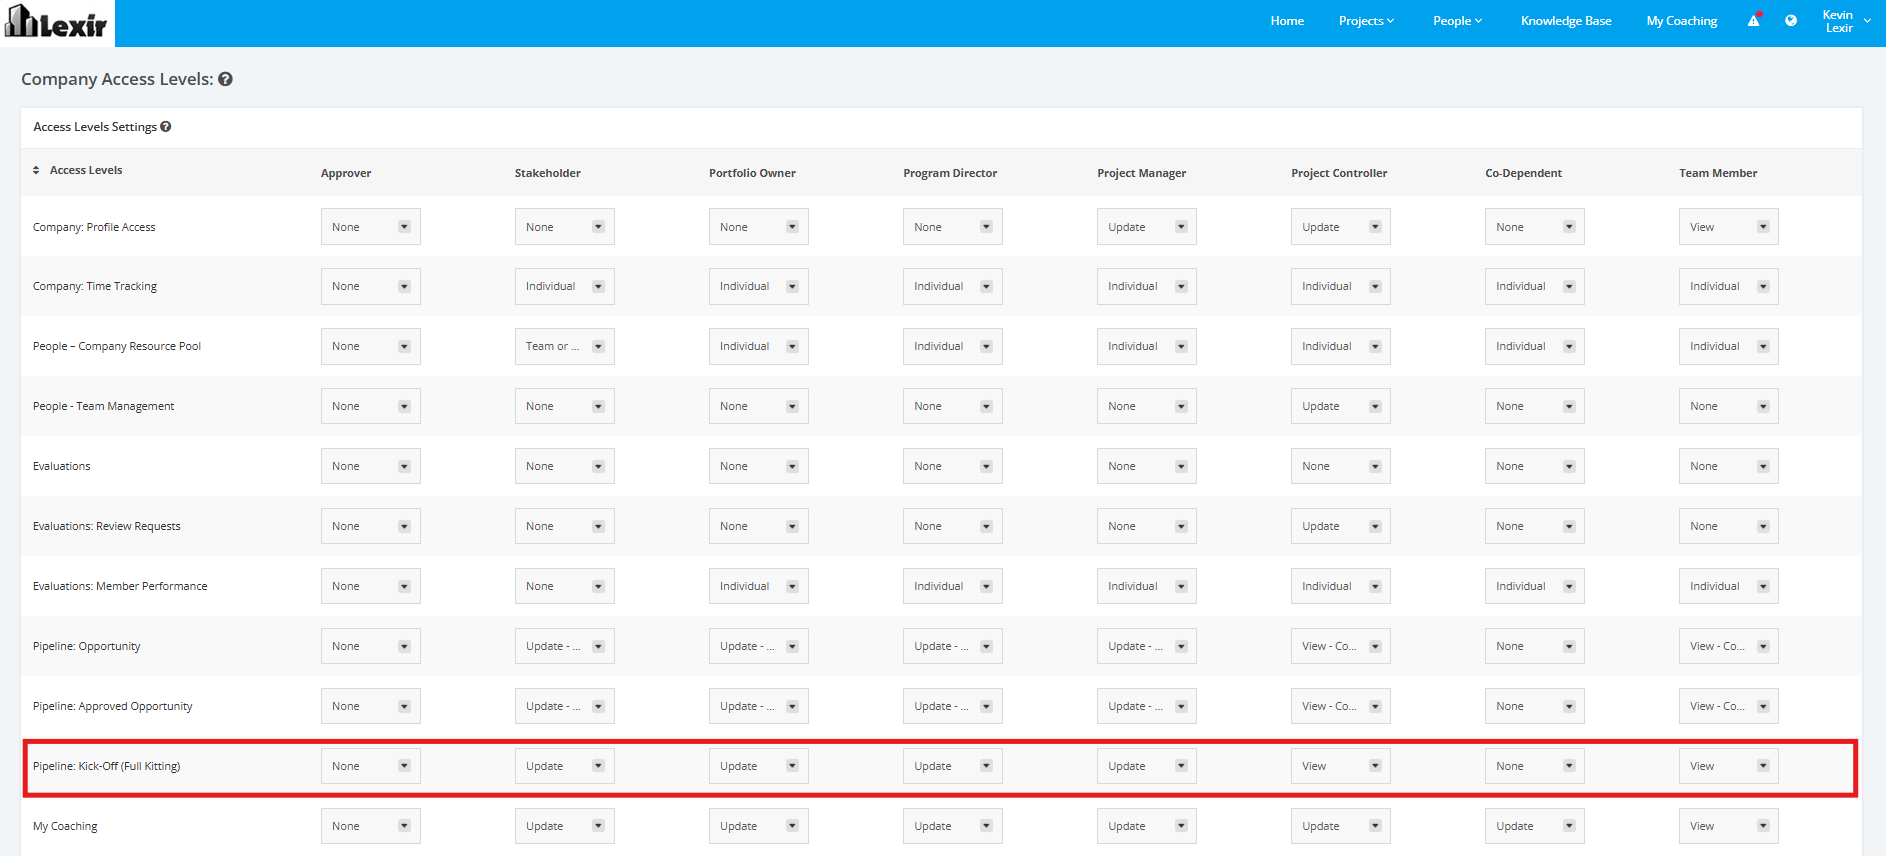
Task: Click the 'Pipeline: Approved Opportunity' row label
Action: (113, 706)
